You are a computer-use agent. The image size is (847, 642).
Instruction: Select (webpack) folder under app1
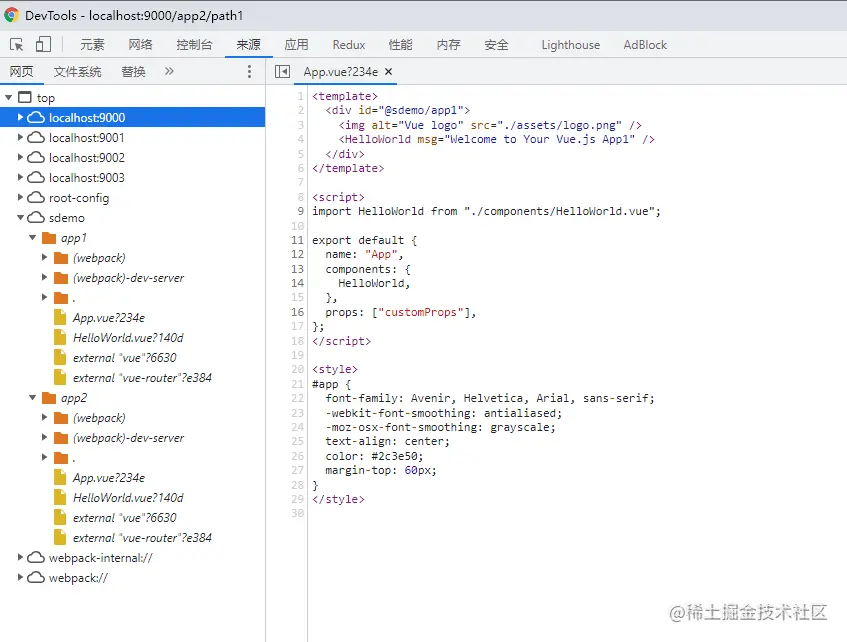99,258
